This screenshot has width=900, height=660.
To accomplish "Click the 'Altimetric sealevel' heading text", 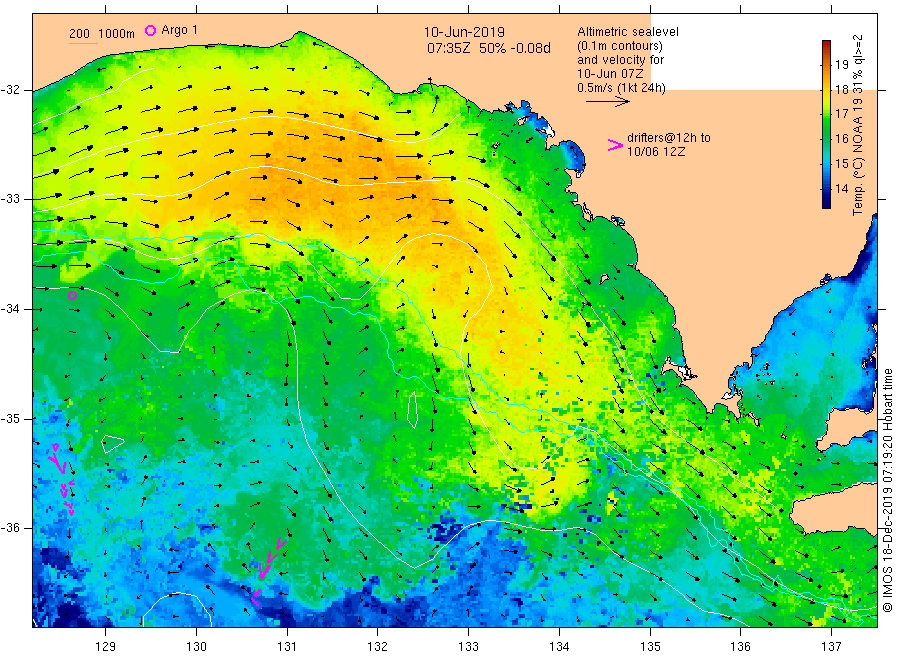I will (627, 32).
